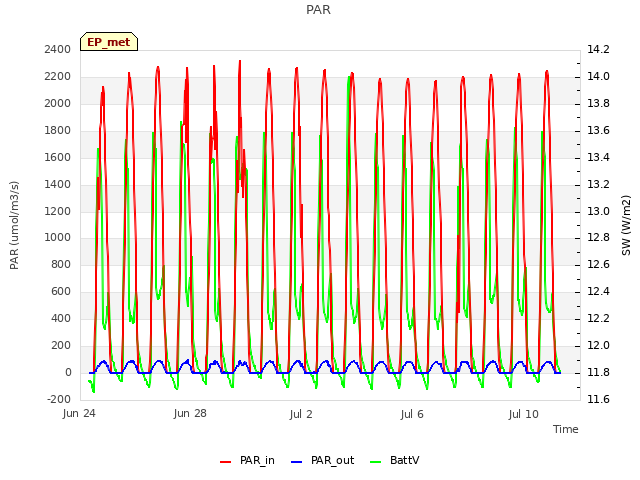Click the PAR (umol/m3/s) axis label
The height and width of the screenshot is (480, 640).
click(x=14, y=225)
